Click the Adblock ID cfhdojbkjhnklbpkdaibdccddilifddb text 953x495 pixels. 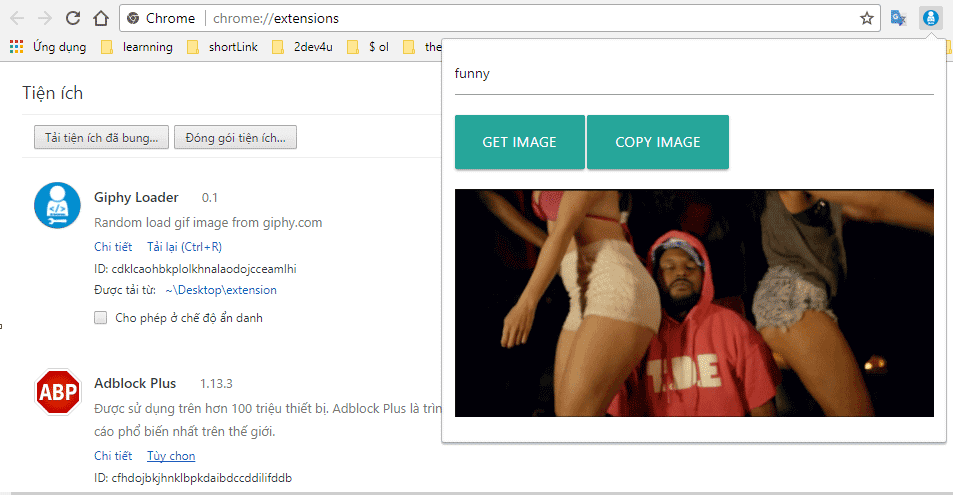coord(193,478)
